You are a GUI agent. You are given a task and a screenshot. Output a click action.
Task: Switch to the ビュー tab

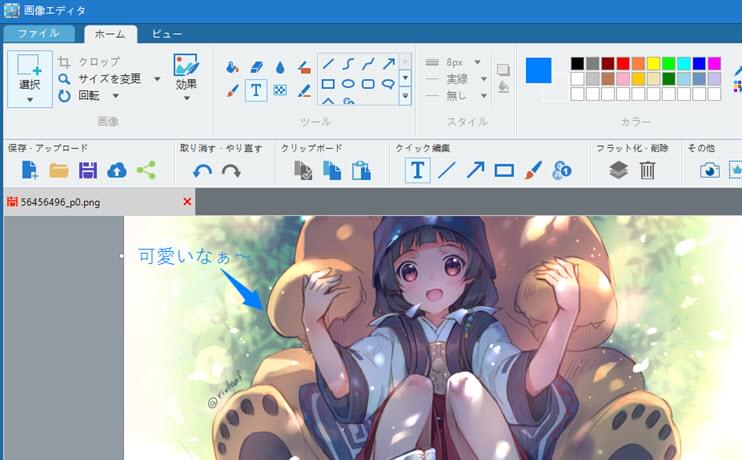167,34
